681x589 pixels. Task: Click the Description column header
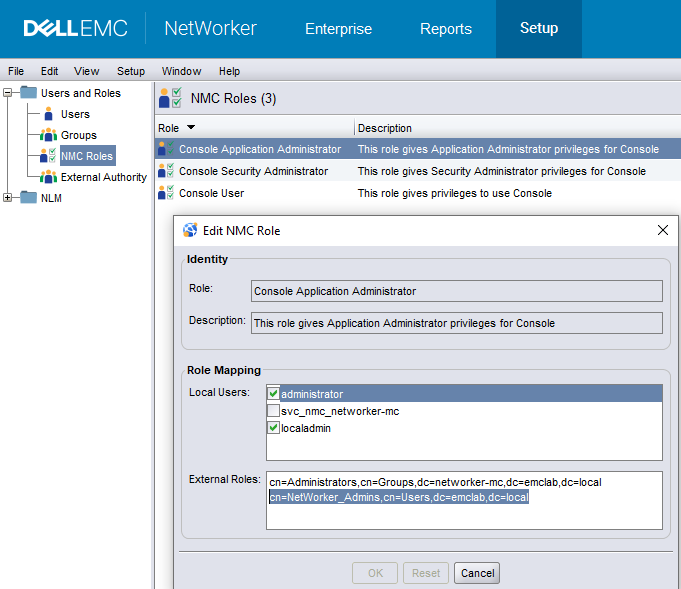tap(384, 128)
